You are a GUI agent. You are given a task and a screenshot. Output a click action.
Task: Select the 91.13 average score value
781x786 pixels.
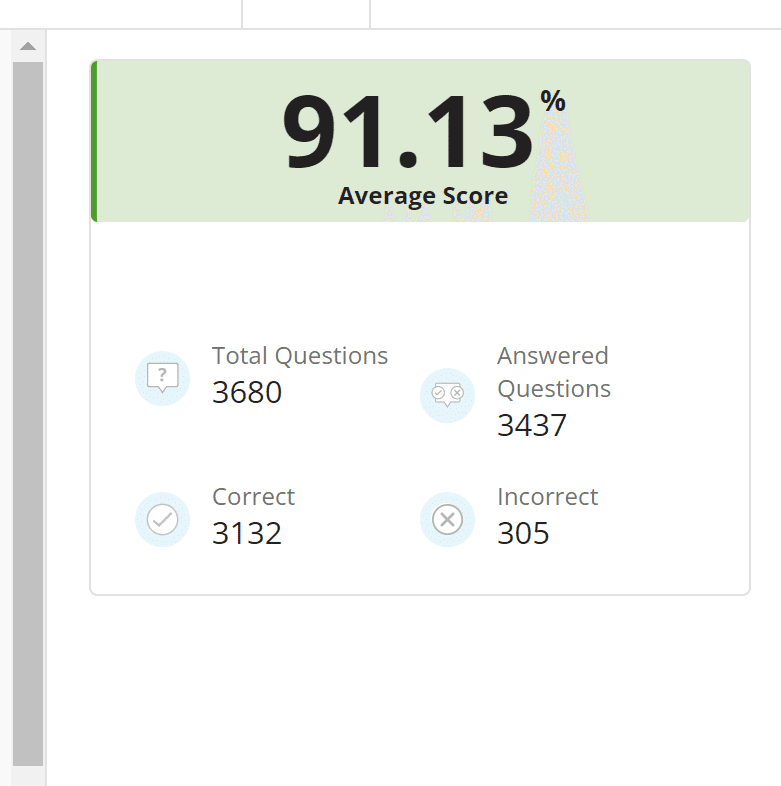(408, 132)
